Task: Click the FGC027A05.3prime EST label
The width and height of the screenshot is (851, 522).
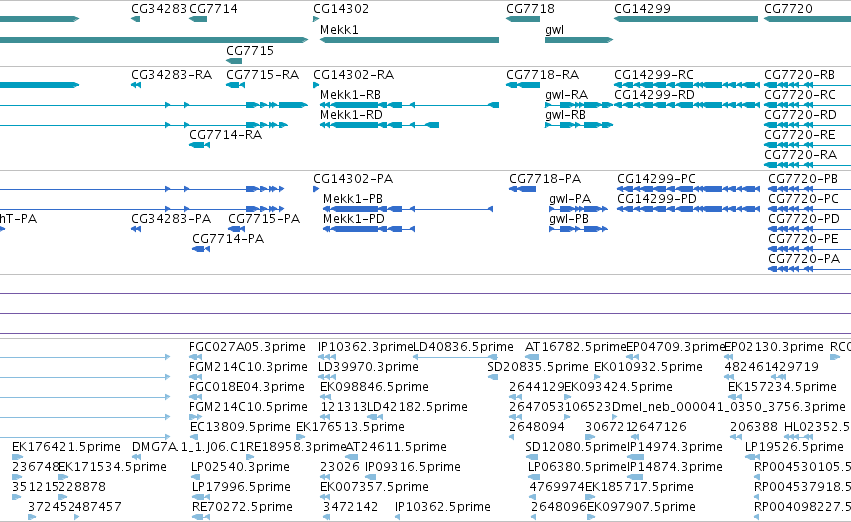Action: (247, 347)
